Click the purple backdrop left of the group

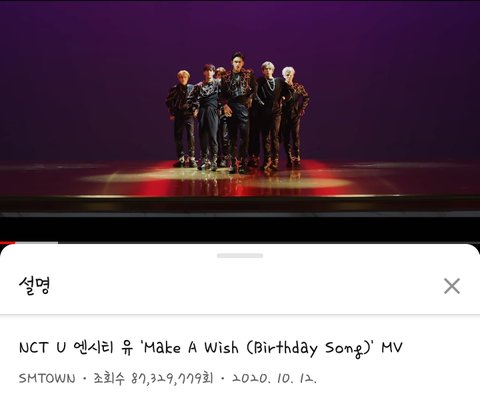tap(83, 83)
